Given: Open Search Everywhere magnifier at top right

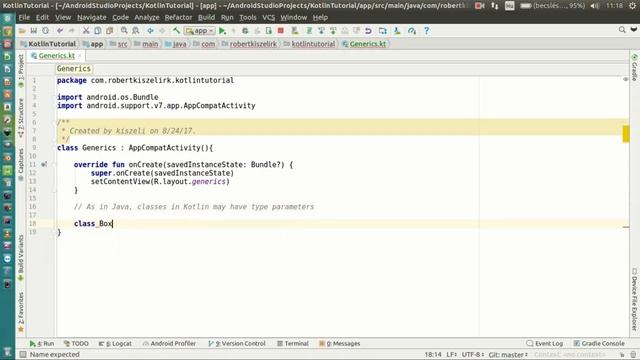Looking at the screenshot, I should (622, 30).
